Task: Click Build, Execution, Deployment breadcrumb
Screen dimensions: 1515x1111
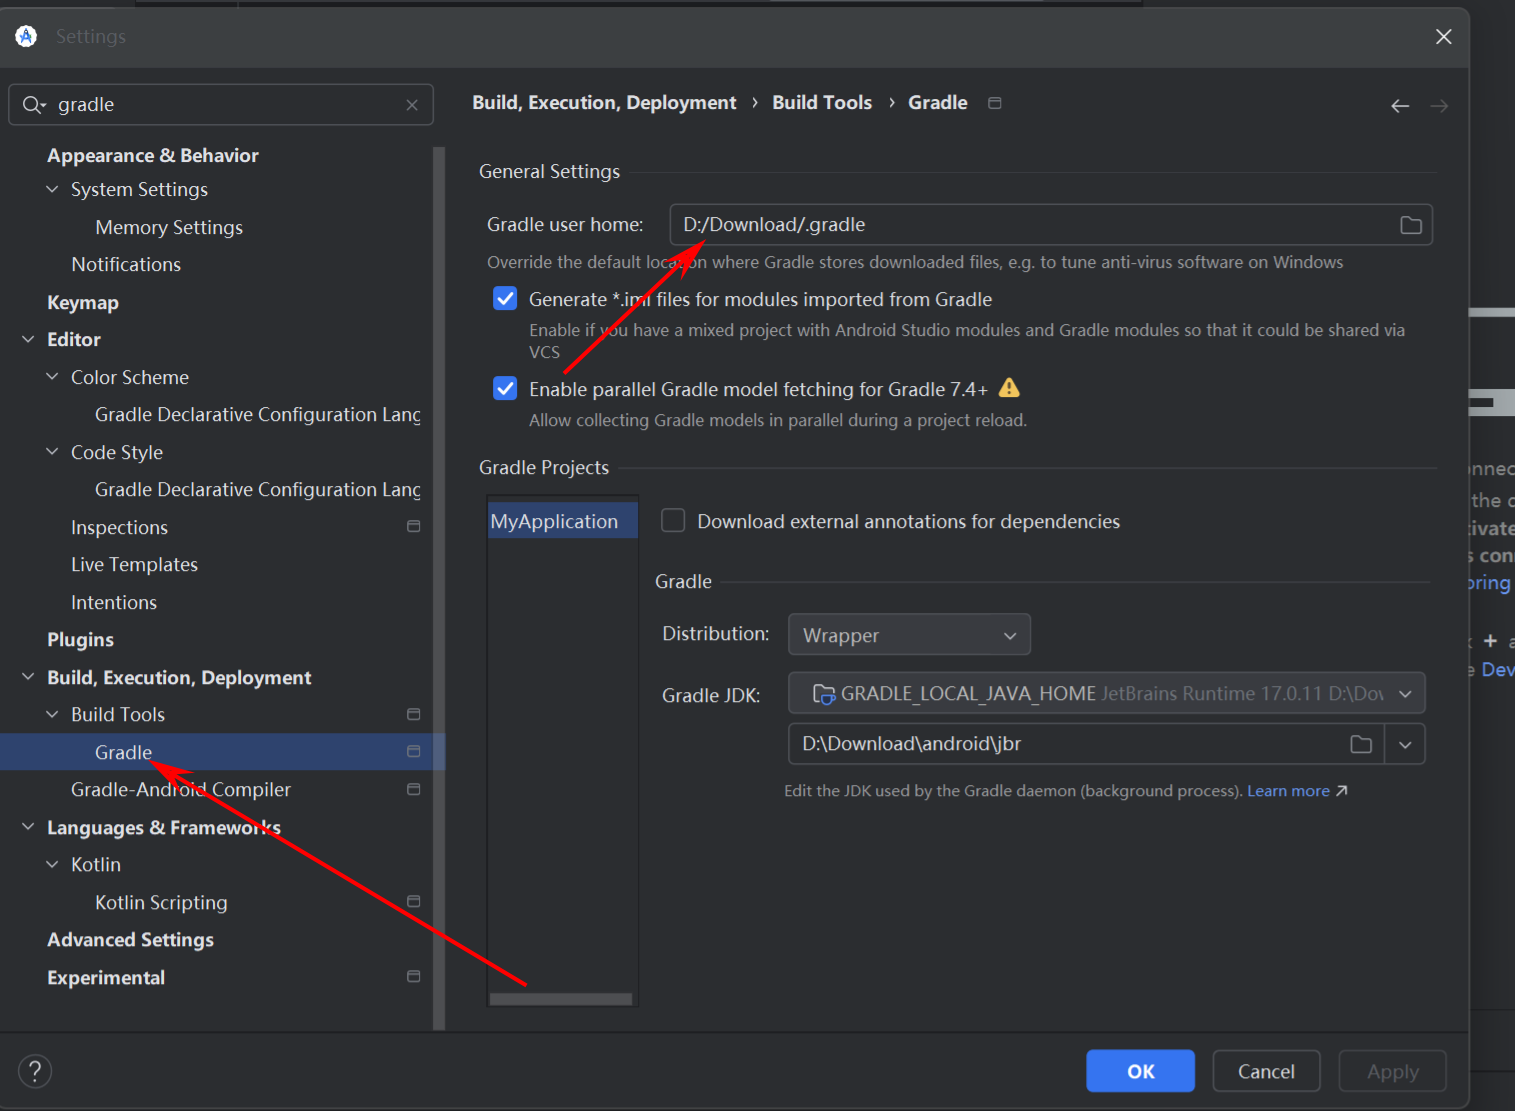Action: tap(604, 102)
